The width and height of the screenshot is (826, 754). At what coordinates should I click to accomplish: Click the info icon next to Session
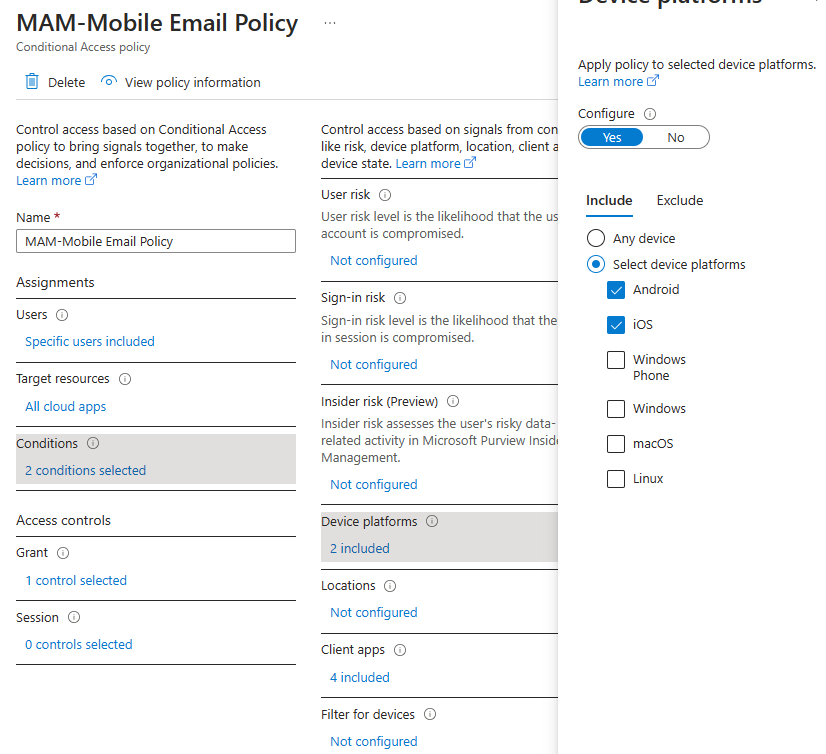tap(74, 617)
